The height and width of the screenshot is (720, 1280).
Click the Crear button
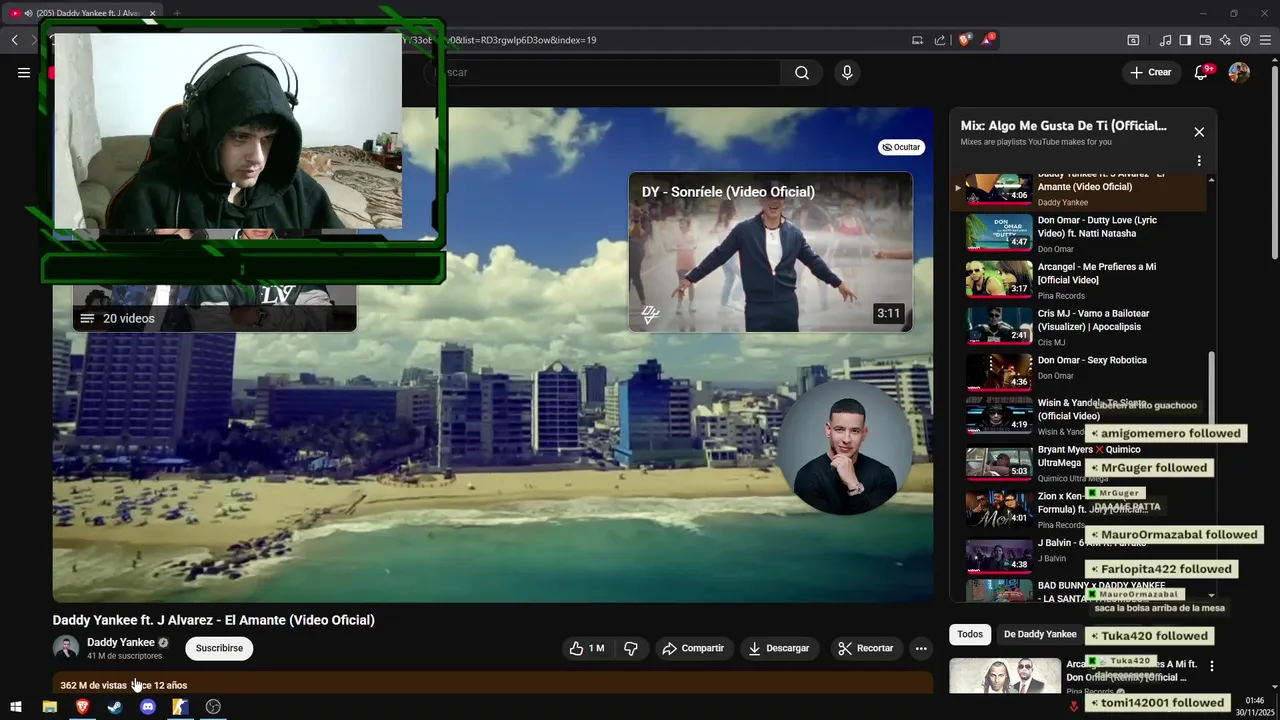(x=1151, y=72)
